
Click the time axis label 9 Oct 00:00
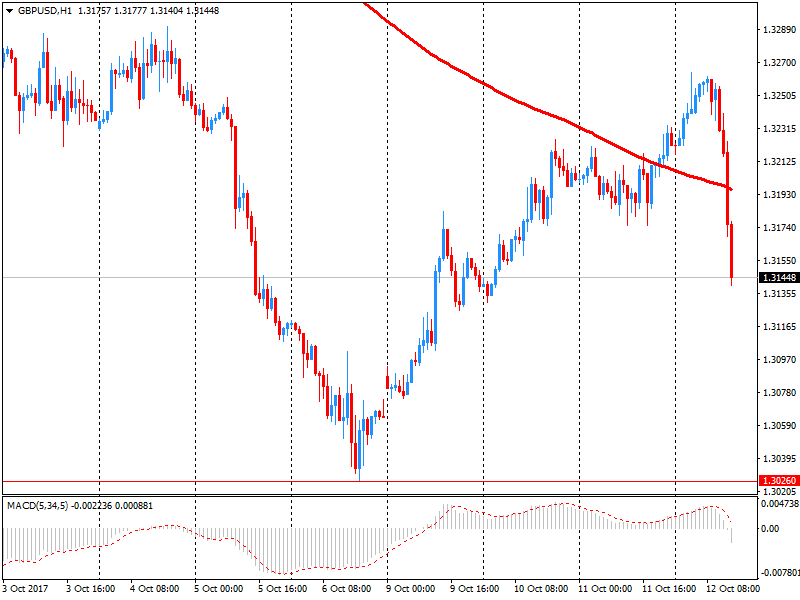411,588
